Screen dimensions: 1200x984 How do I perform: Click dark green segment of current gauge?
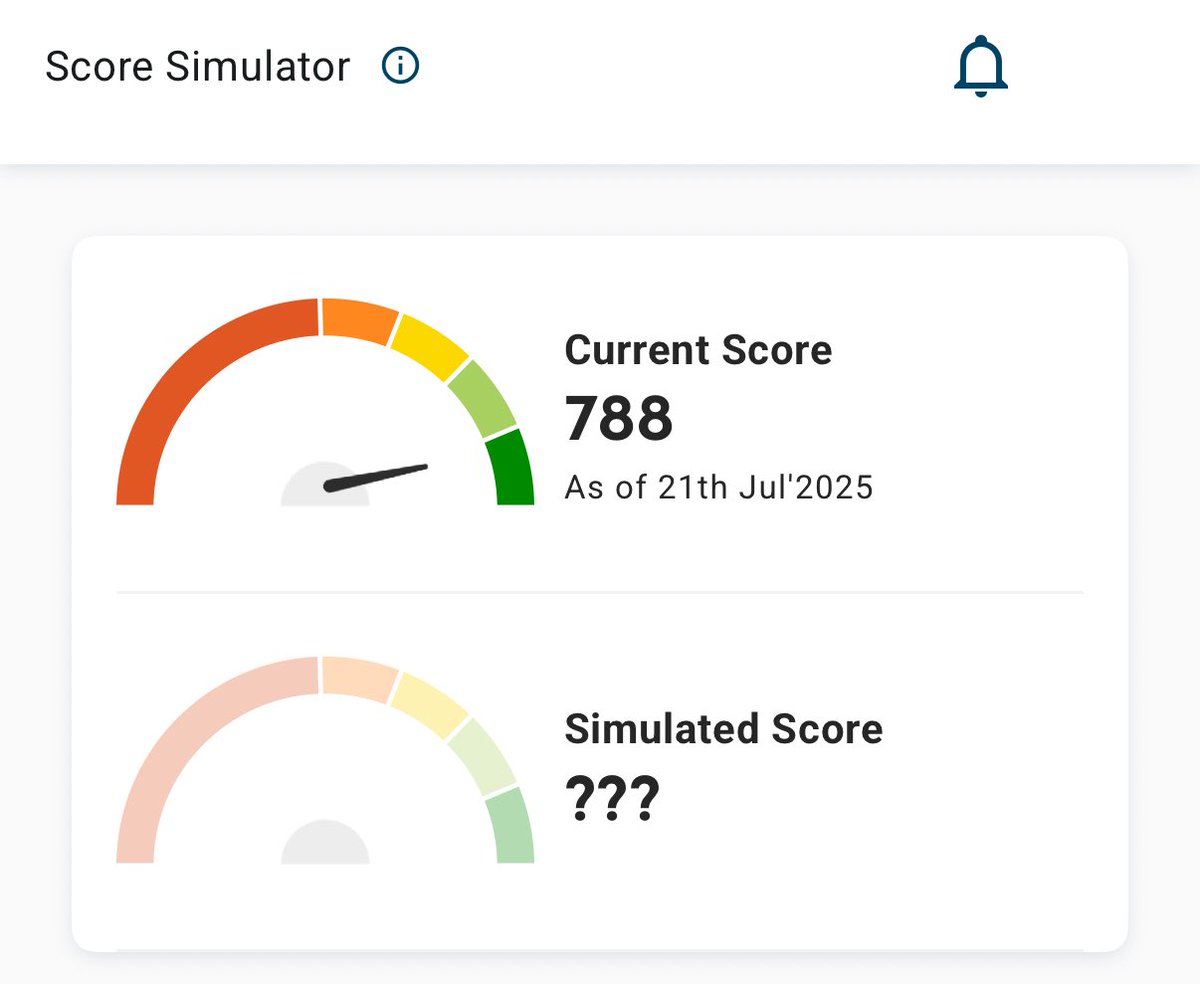(x=512, y=467)
